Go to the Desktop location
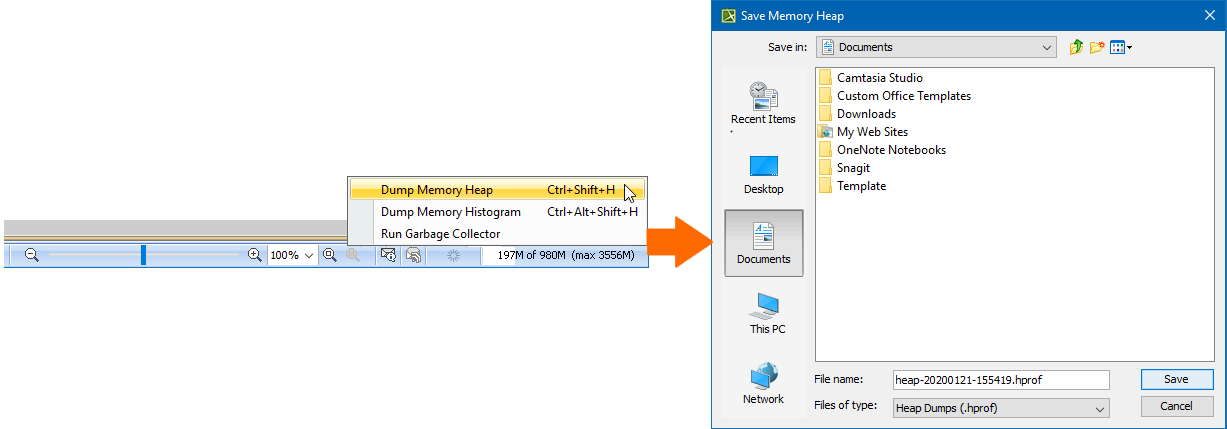Screen dimensions: 1227x429 (763, 174)
